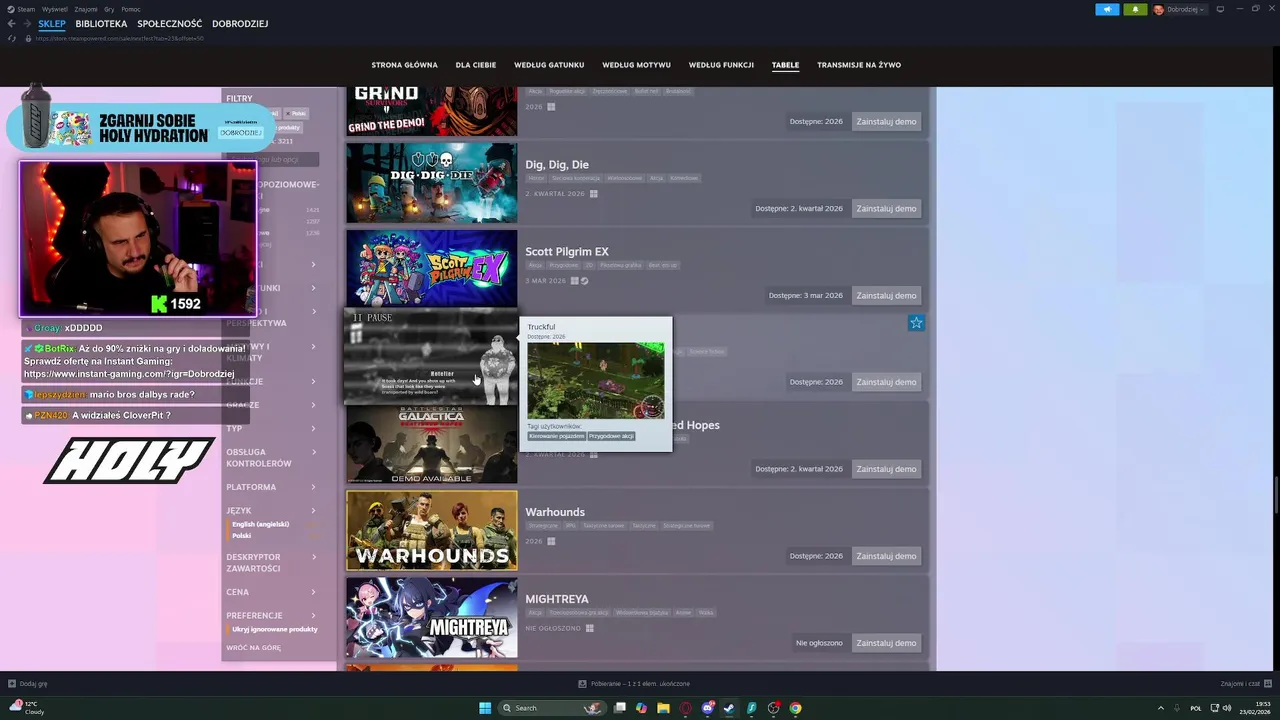
Task: Install the Battlestar Galactica demo
Action: coord(886,469)
